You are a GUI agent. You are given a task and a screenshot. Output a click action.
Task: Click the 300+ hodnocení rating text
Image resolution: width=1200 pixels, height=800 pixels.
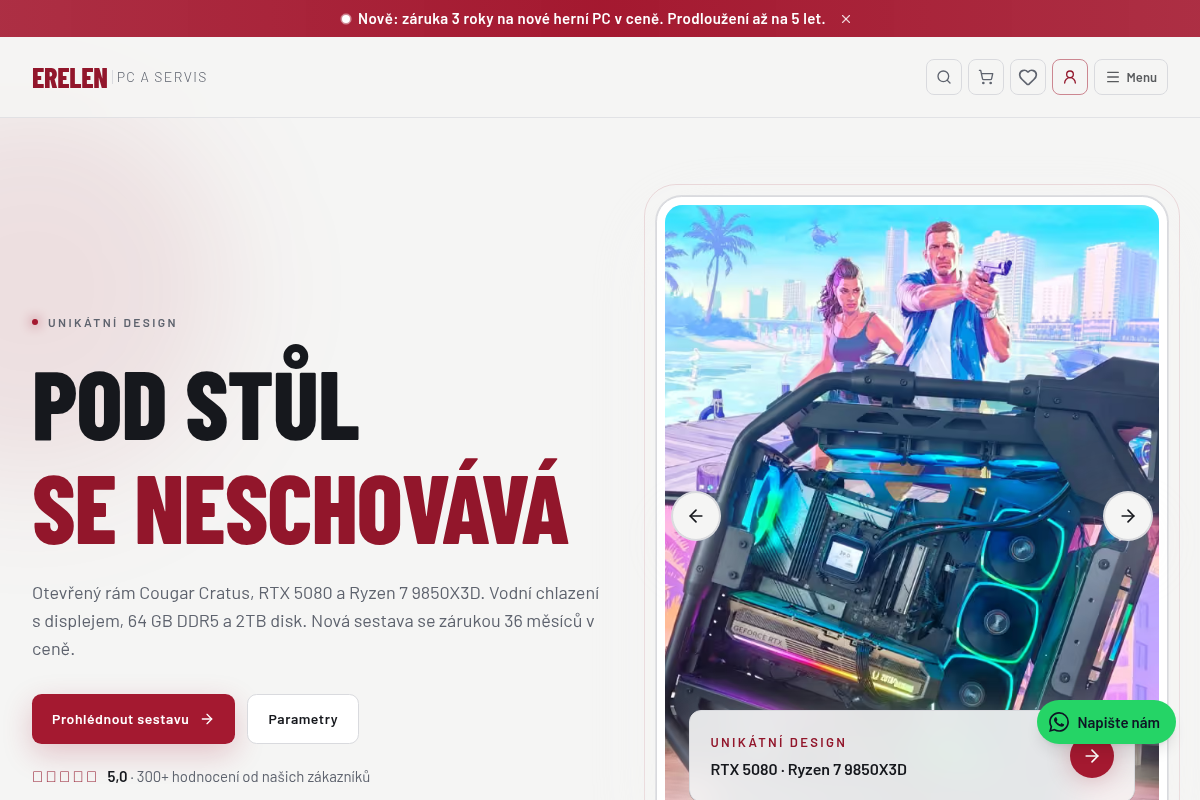[253, 777]
